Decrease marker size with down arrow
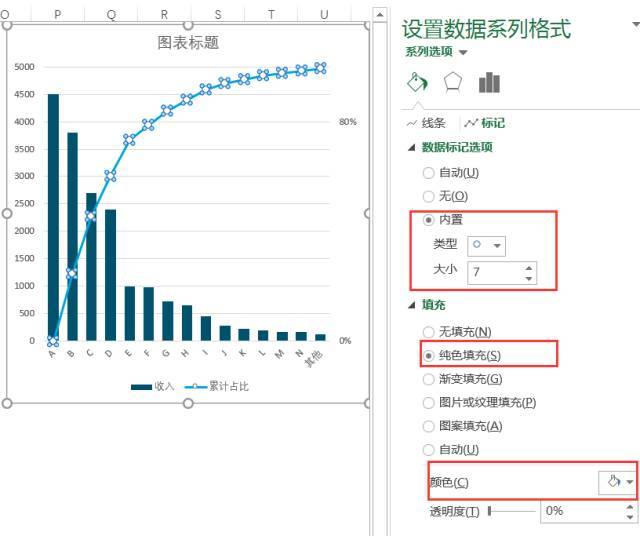 529,278
